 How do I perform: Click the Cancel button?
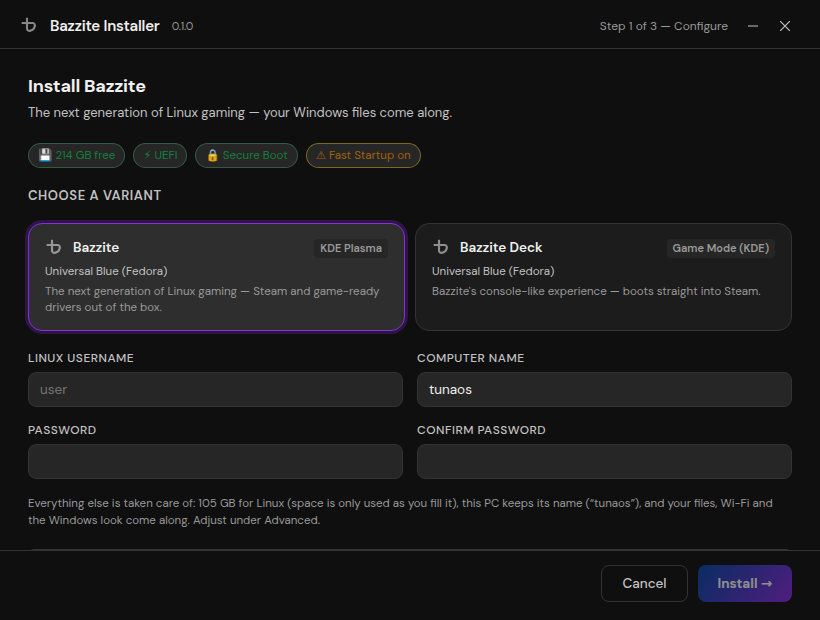click(x=644, y=583)
